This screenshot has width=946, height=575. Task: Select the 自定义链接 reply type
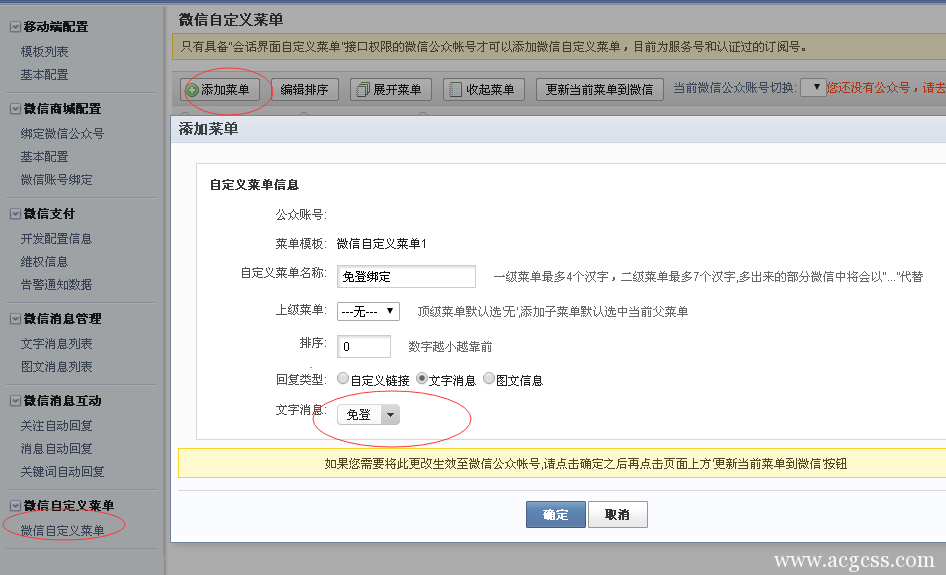(343, 378)
